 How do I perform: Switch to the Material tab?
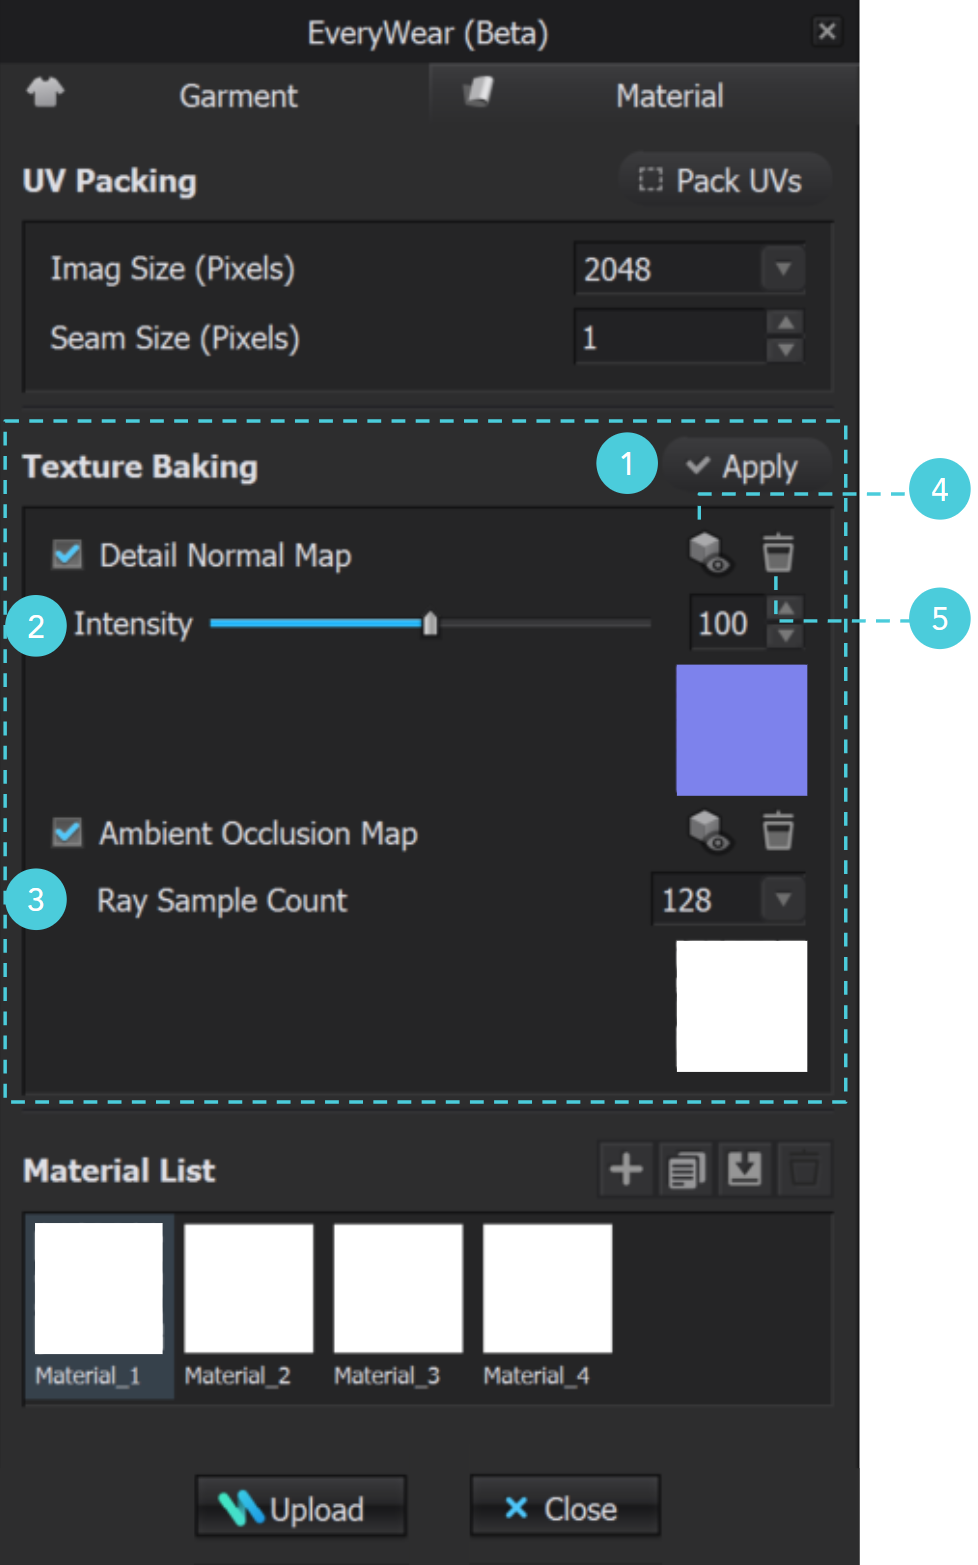pyautogui.click(x=669, y=95)
